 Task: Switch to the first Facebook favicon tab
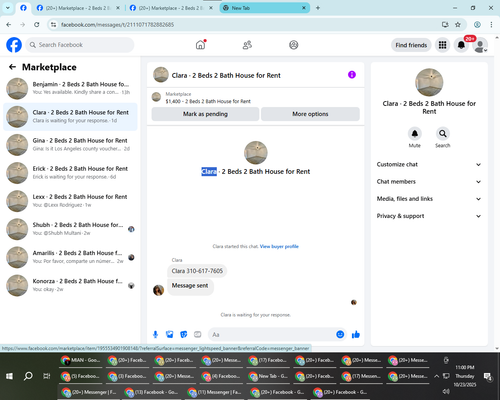[x=23, y=8]
